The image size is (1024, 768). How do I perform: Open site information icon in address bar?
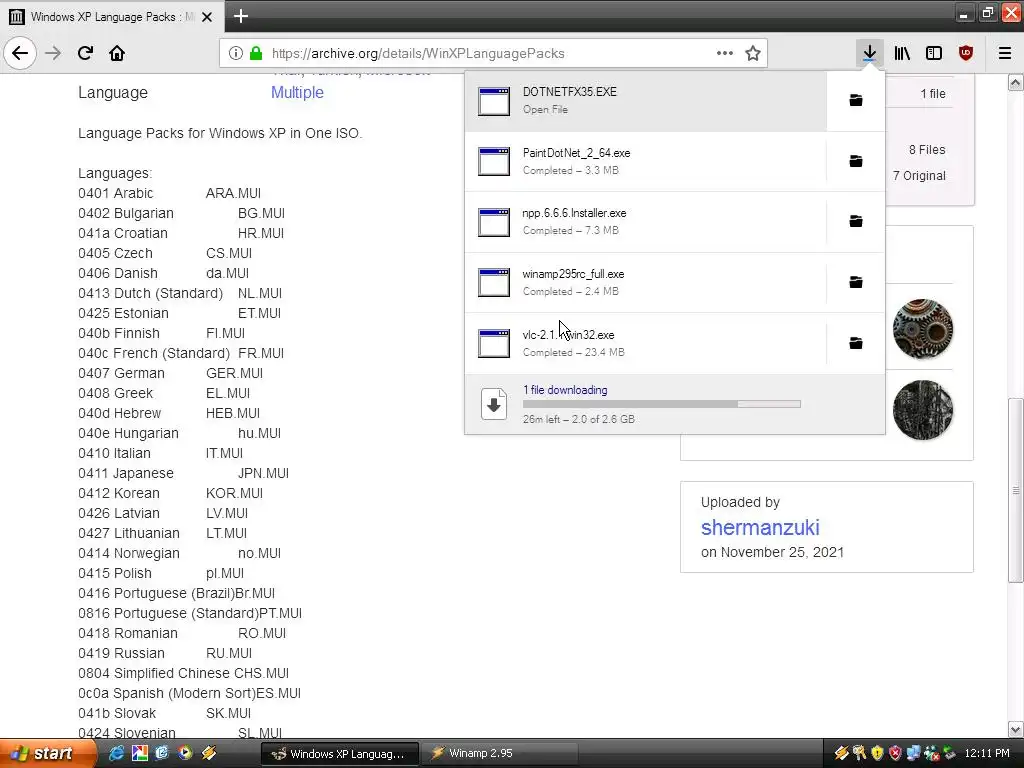pos(236,53)
